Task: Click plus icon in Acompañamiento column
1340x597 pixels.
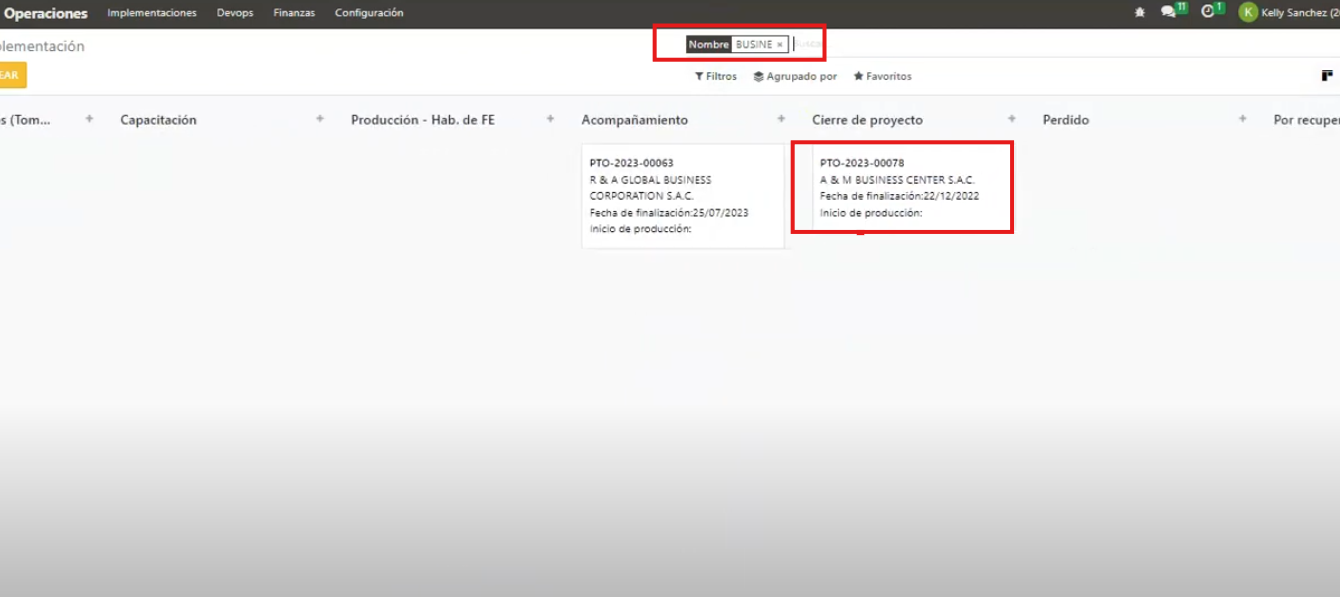Action: click(781, 119)
